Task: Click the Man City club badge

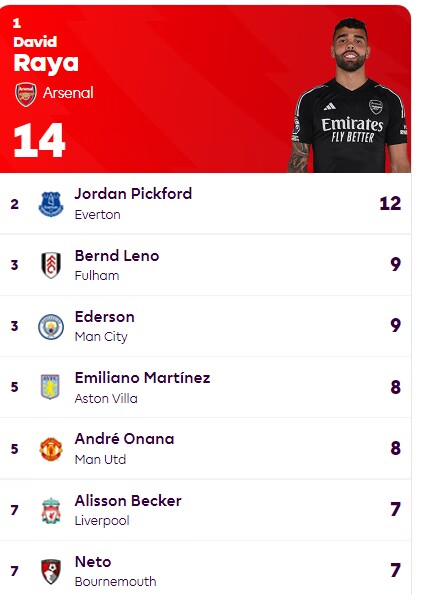Action: coord(51,326)
